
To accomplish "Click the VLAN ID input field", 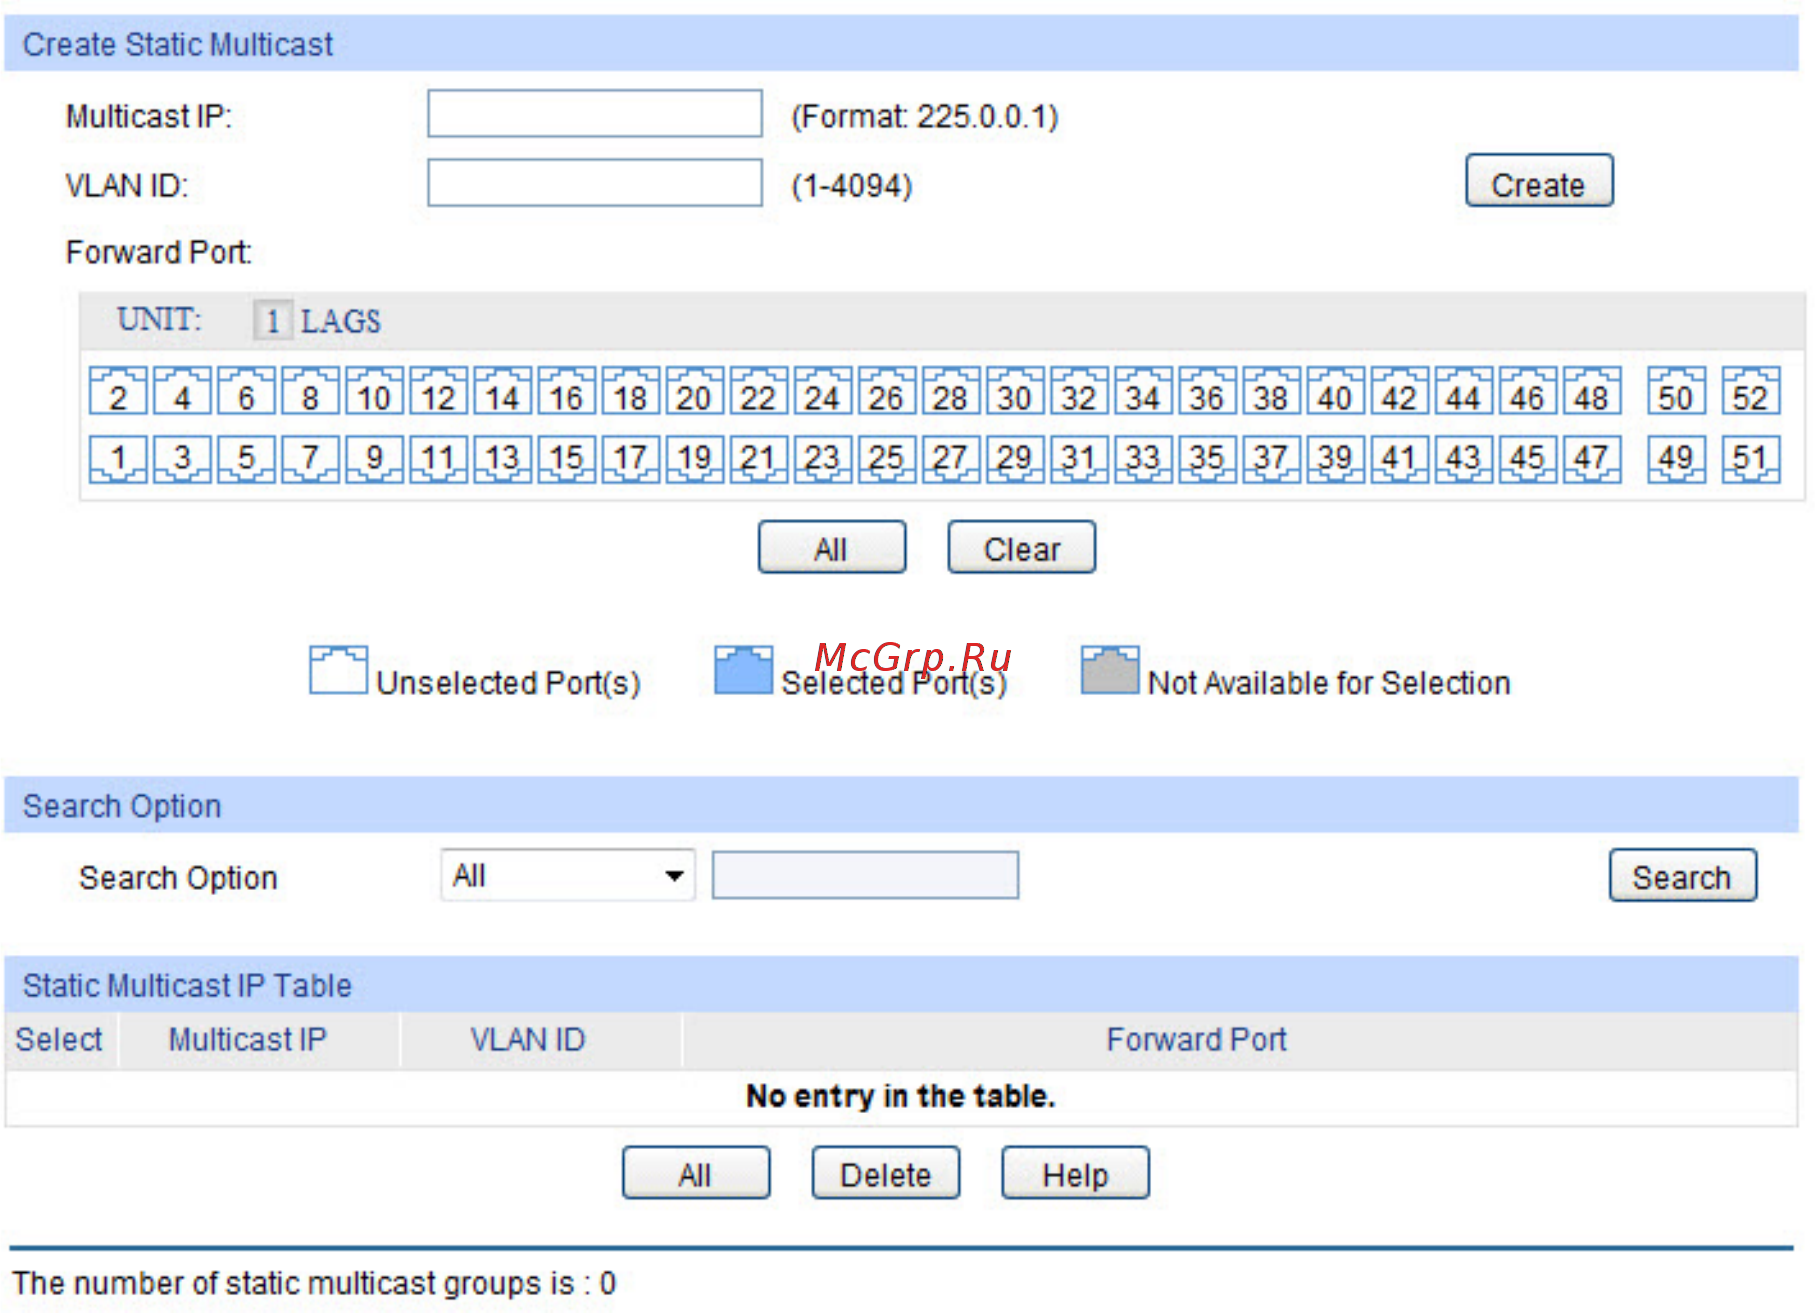I will pos(595,182).
